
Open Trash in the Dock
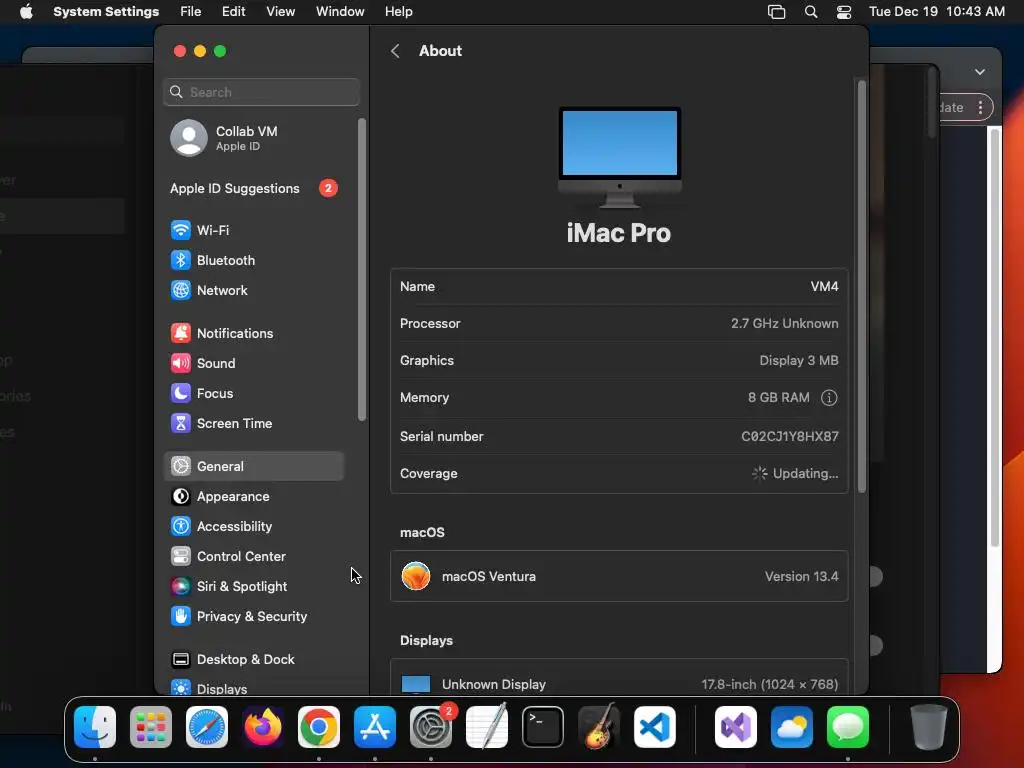929,727
